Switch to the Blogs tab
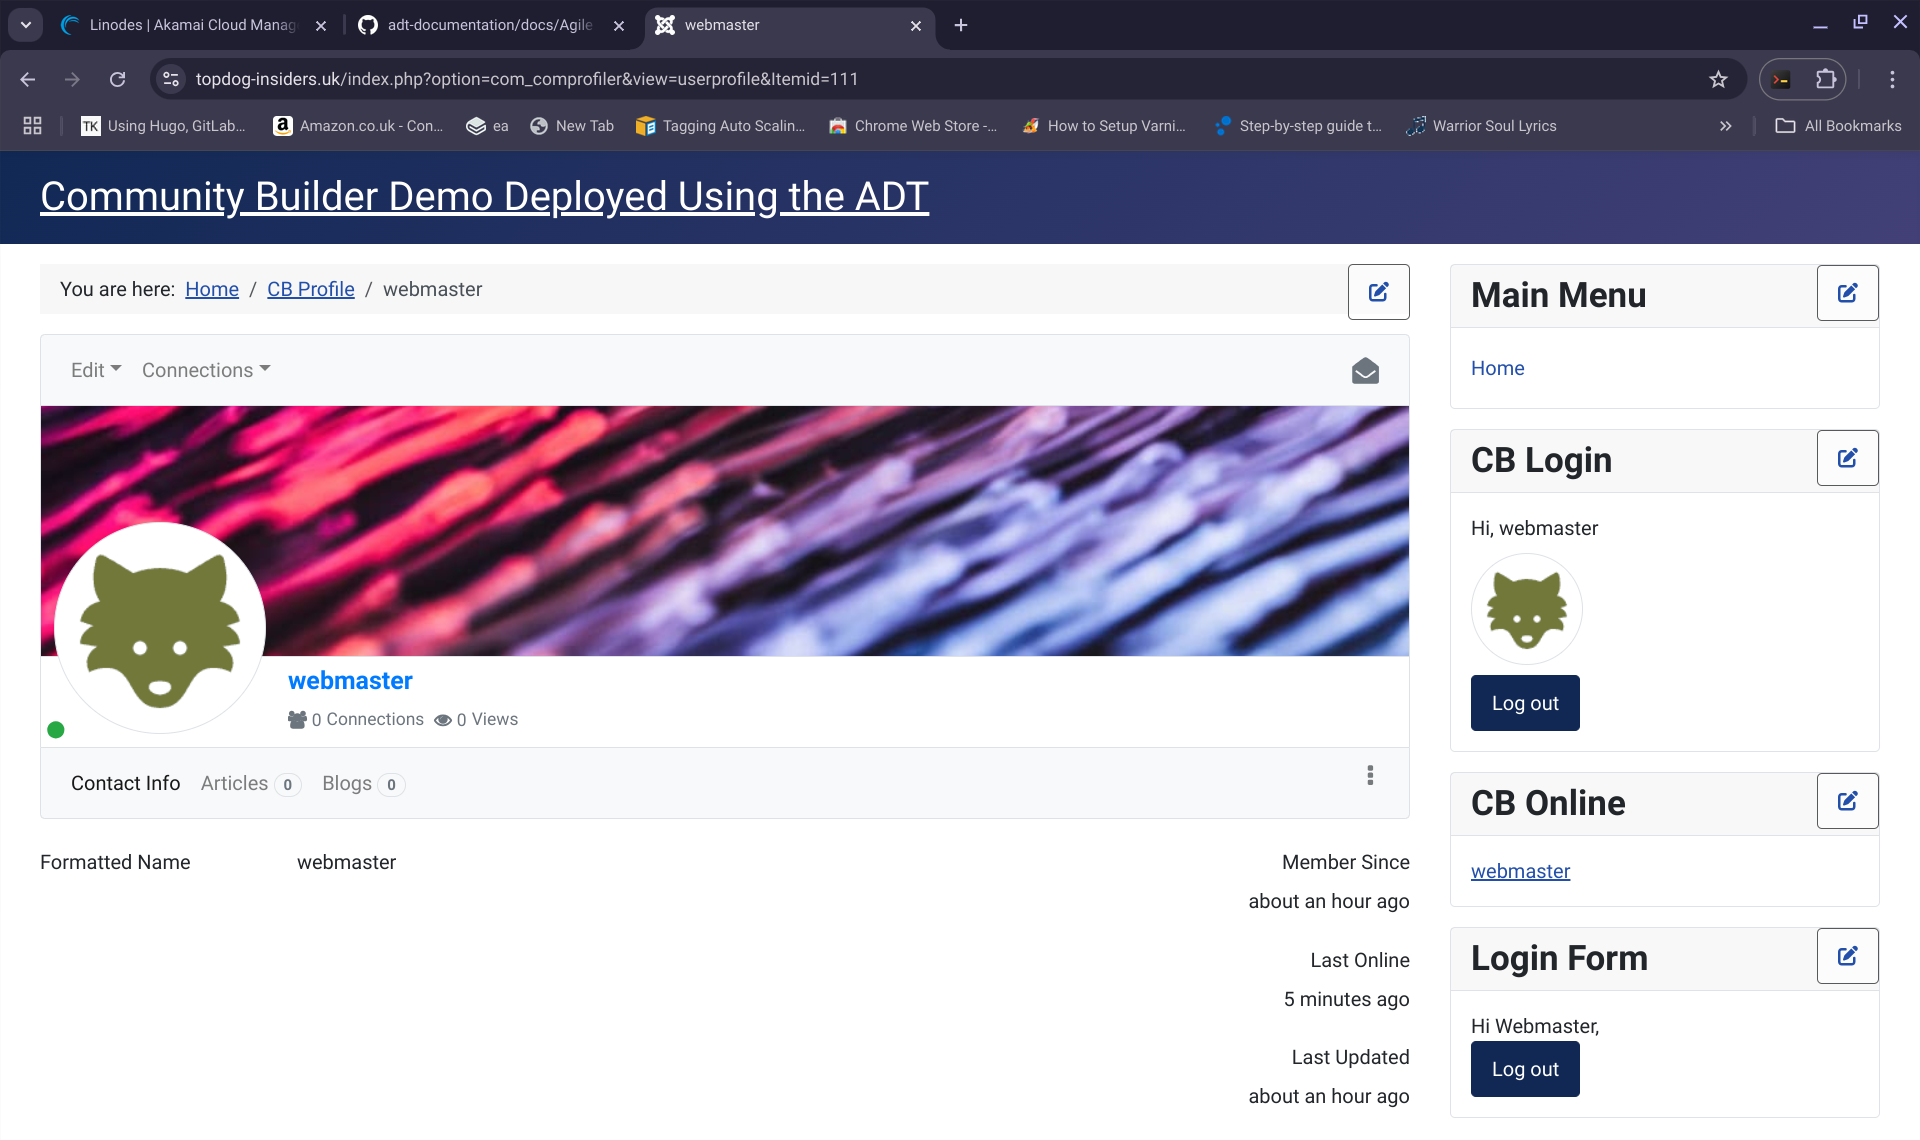 click(x=347, y=783)
